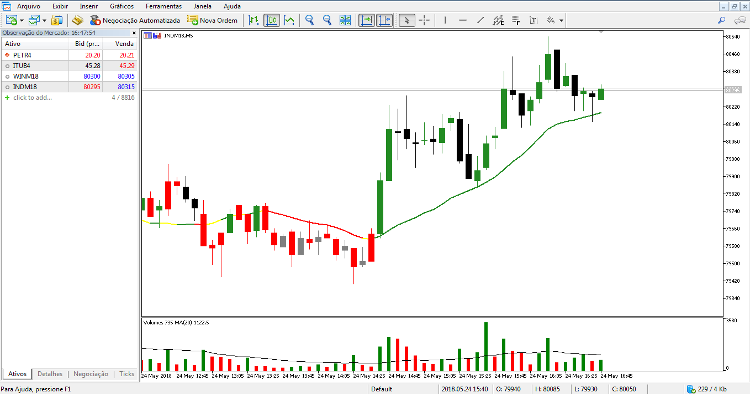Open the search magnifier icon
The height and width of the screenshot is (394, 750).
(721, 20)
